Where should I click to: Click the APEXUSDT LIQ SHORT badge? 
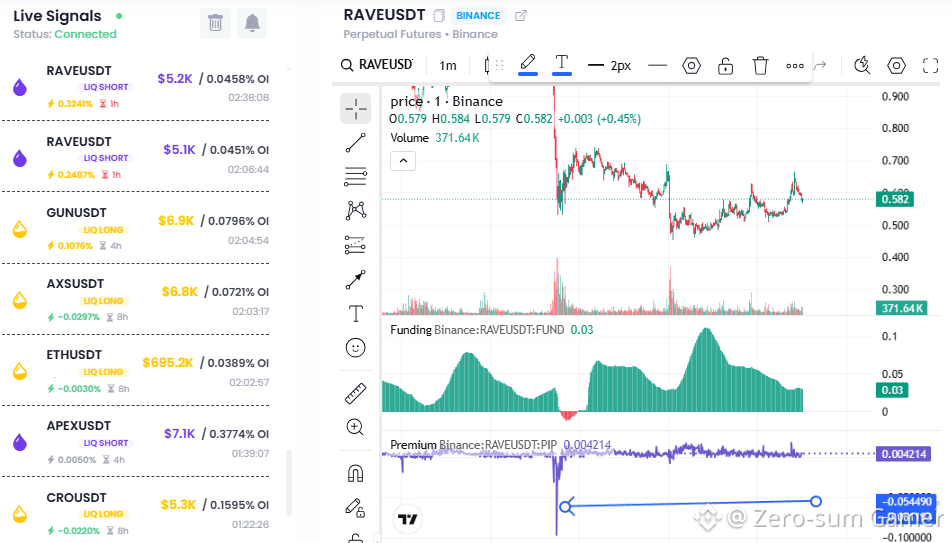coord(106,443)
